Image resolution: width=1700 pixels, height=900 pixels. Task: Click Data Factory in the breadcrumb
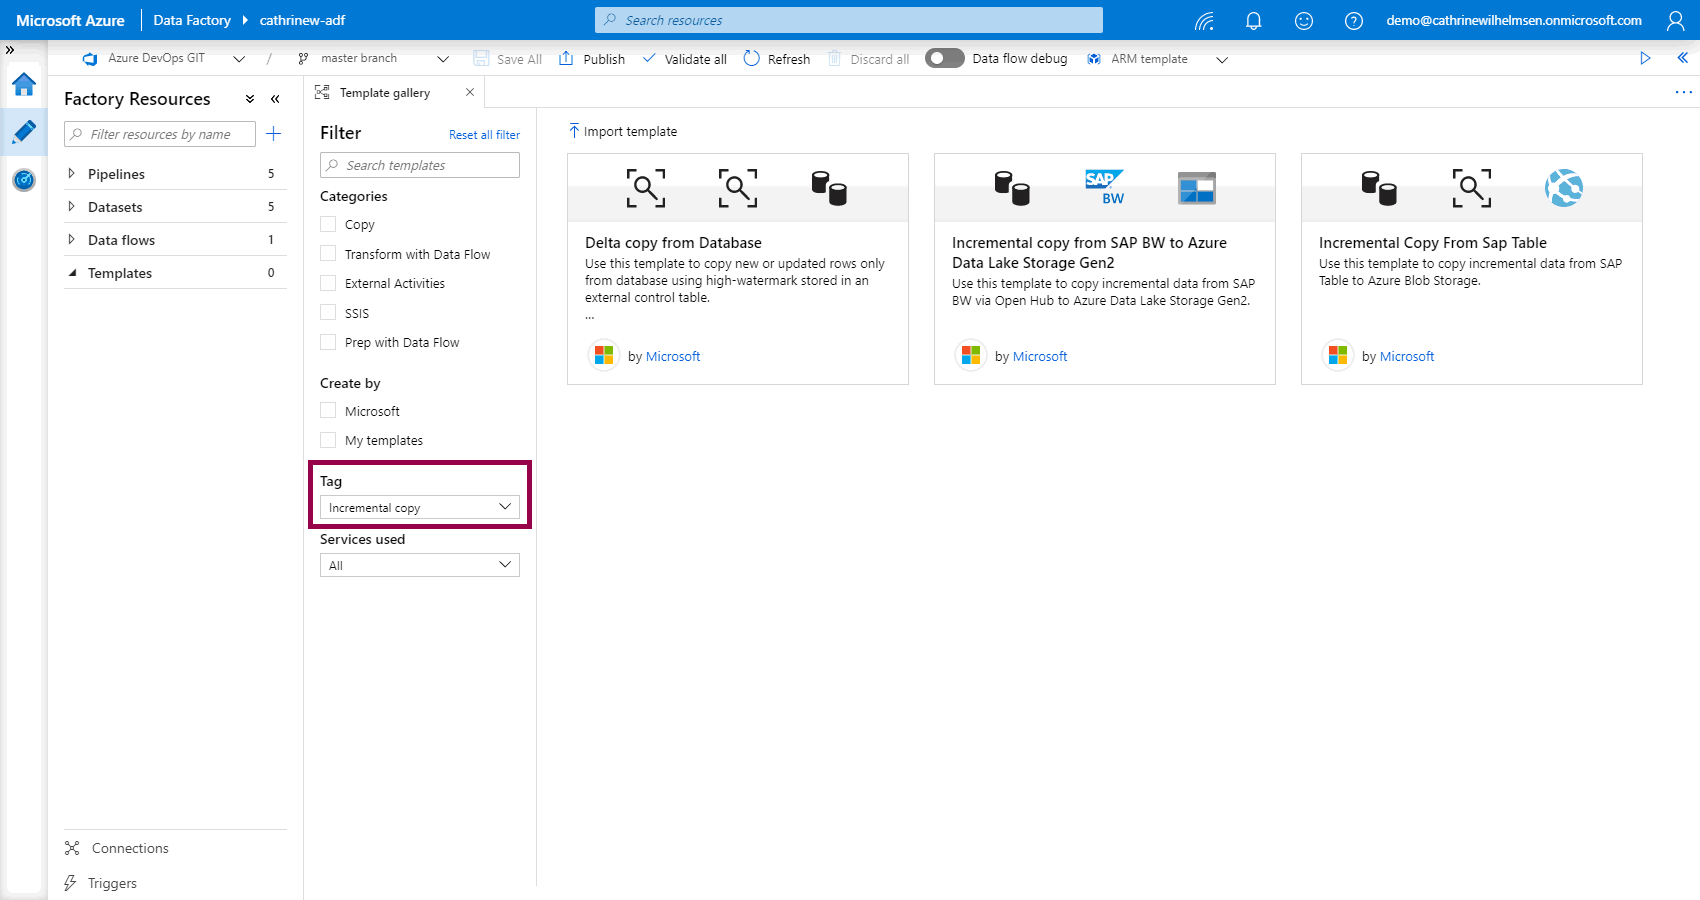click(x=191, y=19)
